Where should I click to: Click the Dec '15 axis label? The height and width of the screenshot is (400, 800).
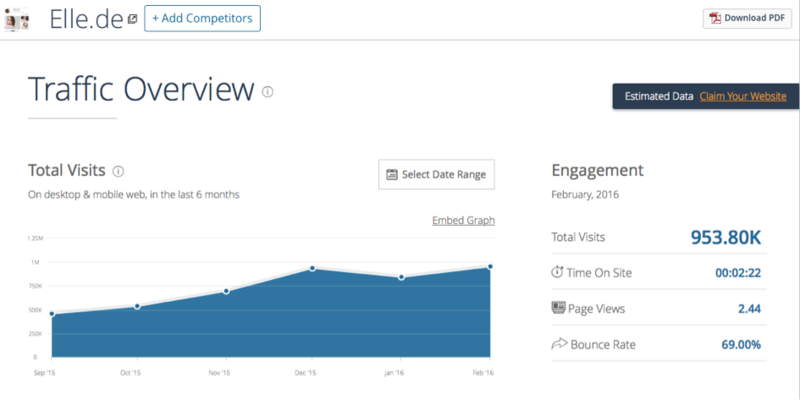pyautogui.click(x=306, y=373)
